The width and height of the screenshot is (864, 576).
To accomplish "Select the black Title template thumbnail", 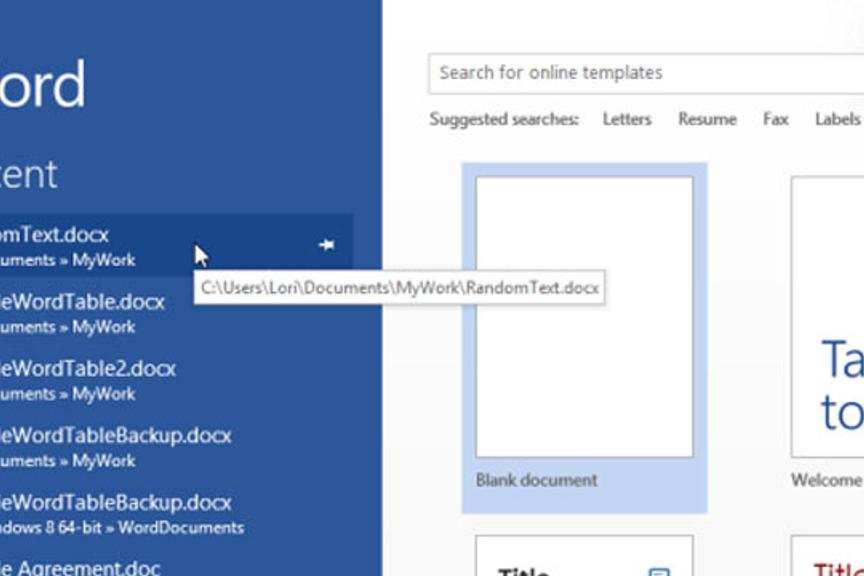I will [x=584, y=556].
